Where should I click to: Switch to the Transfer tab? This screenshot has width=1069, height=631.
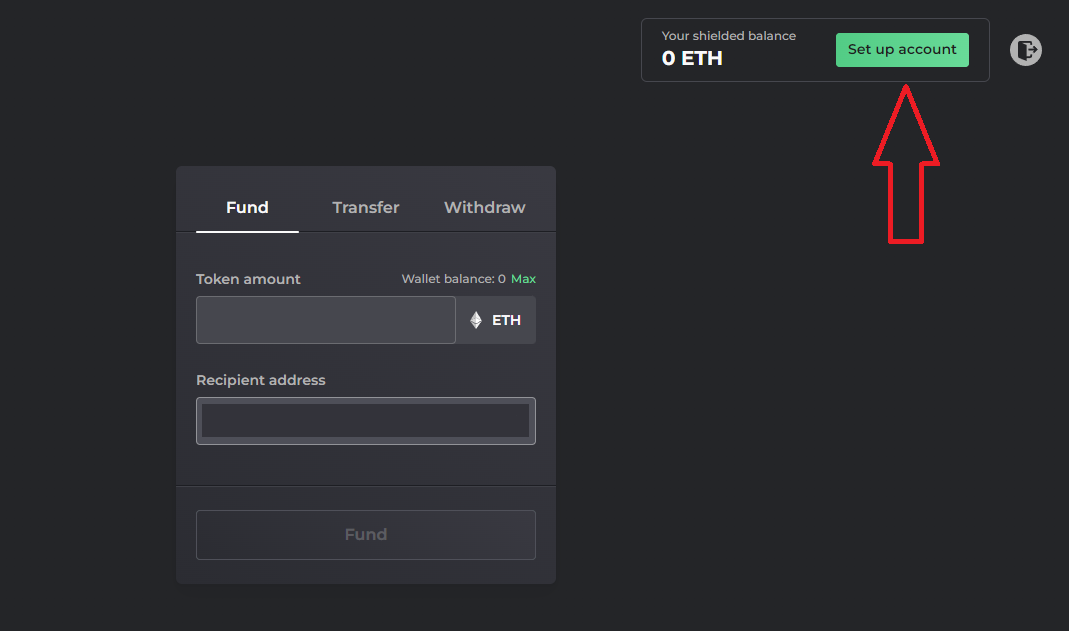click(365, 207)
